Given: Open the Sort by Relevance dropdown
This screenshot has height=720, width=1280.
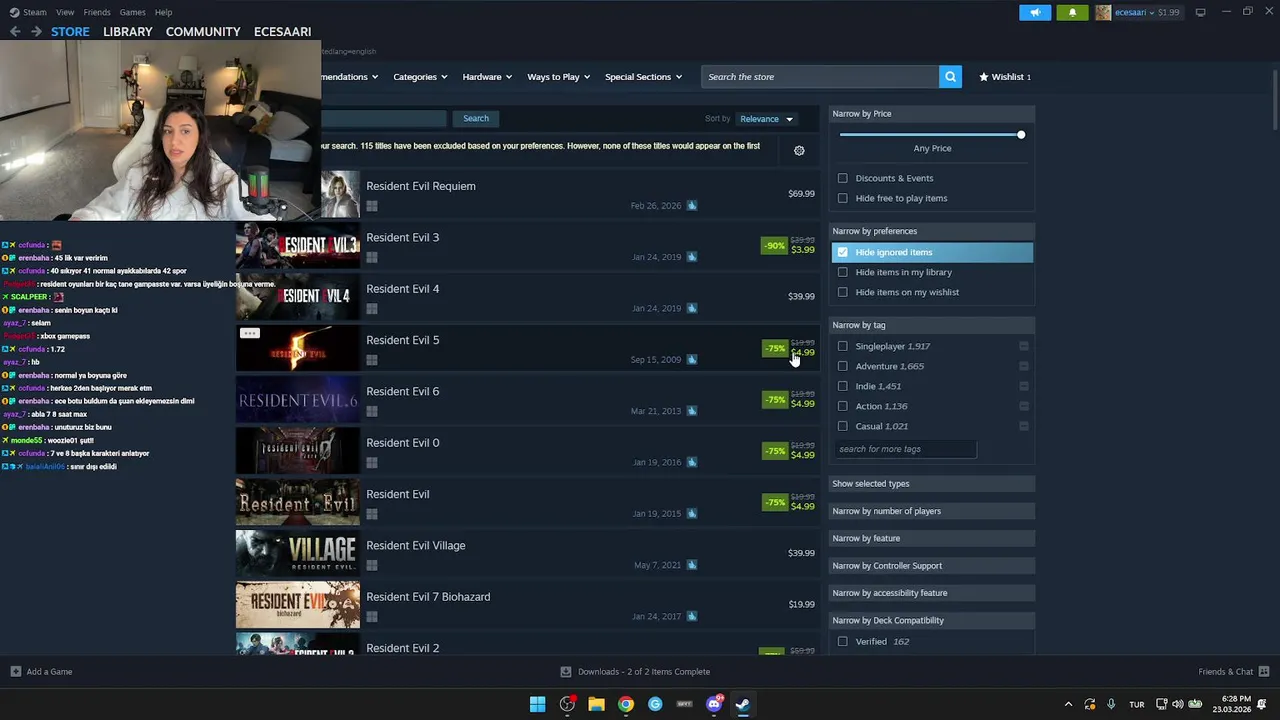Looking at the screenshot, I should click(767, 119).
